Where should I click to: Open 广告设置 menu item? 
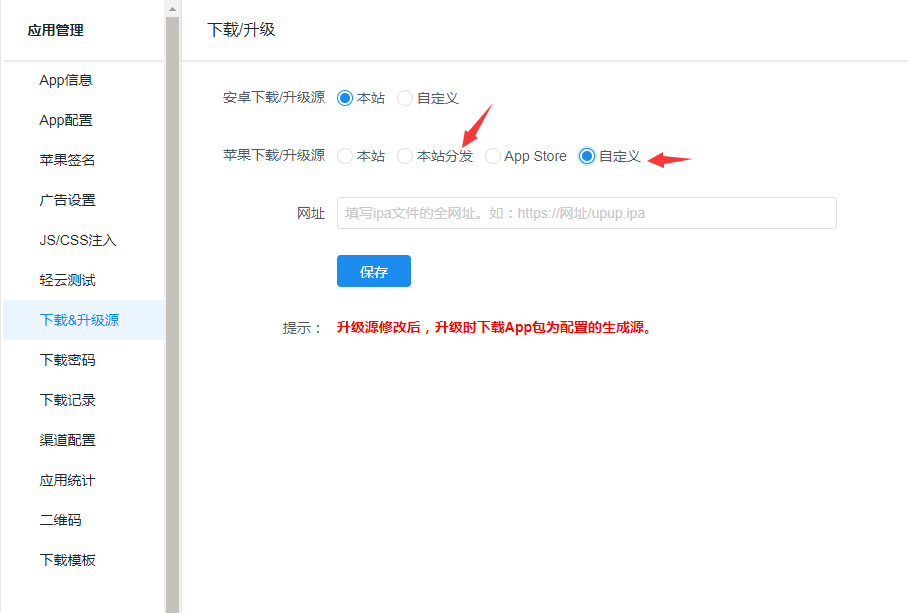pyautogui.click(x=67, y=200)
